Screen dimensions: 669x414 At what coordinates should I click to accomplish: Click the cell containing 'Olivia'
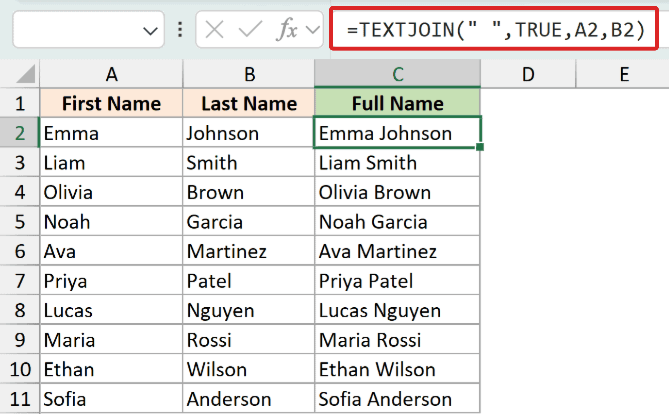pos(111,192)
